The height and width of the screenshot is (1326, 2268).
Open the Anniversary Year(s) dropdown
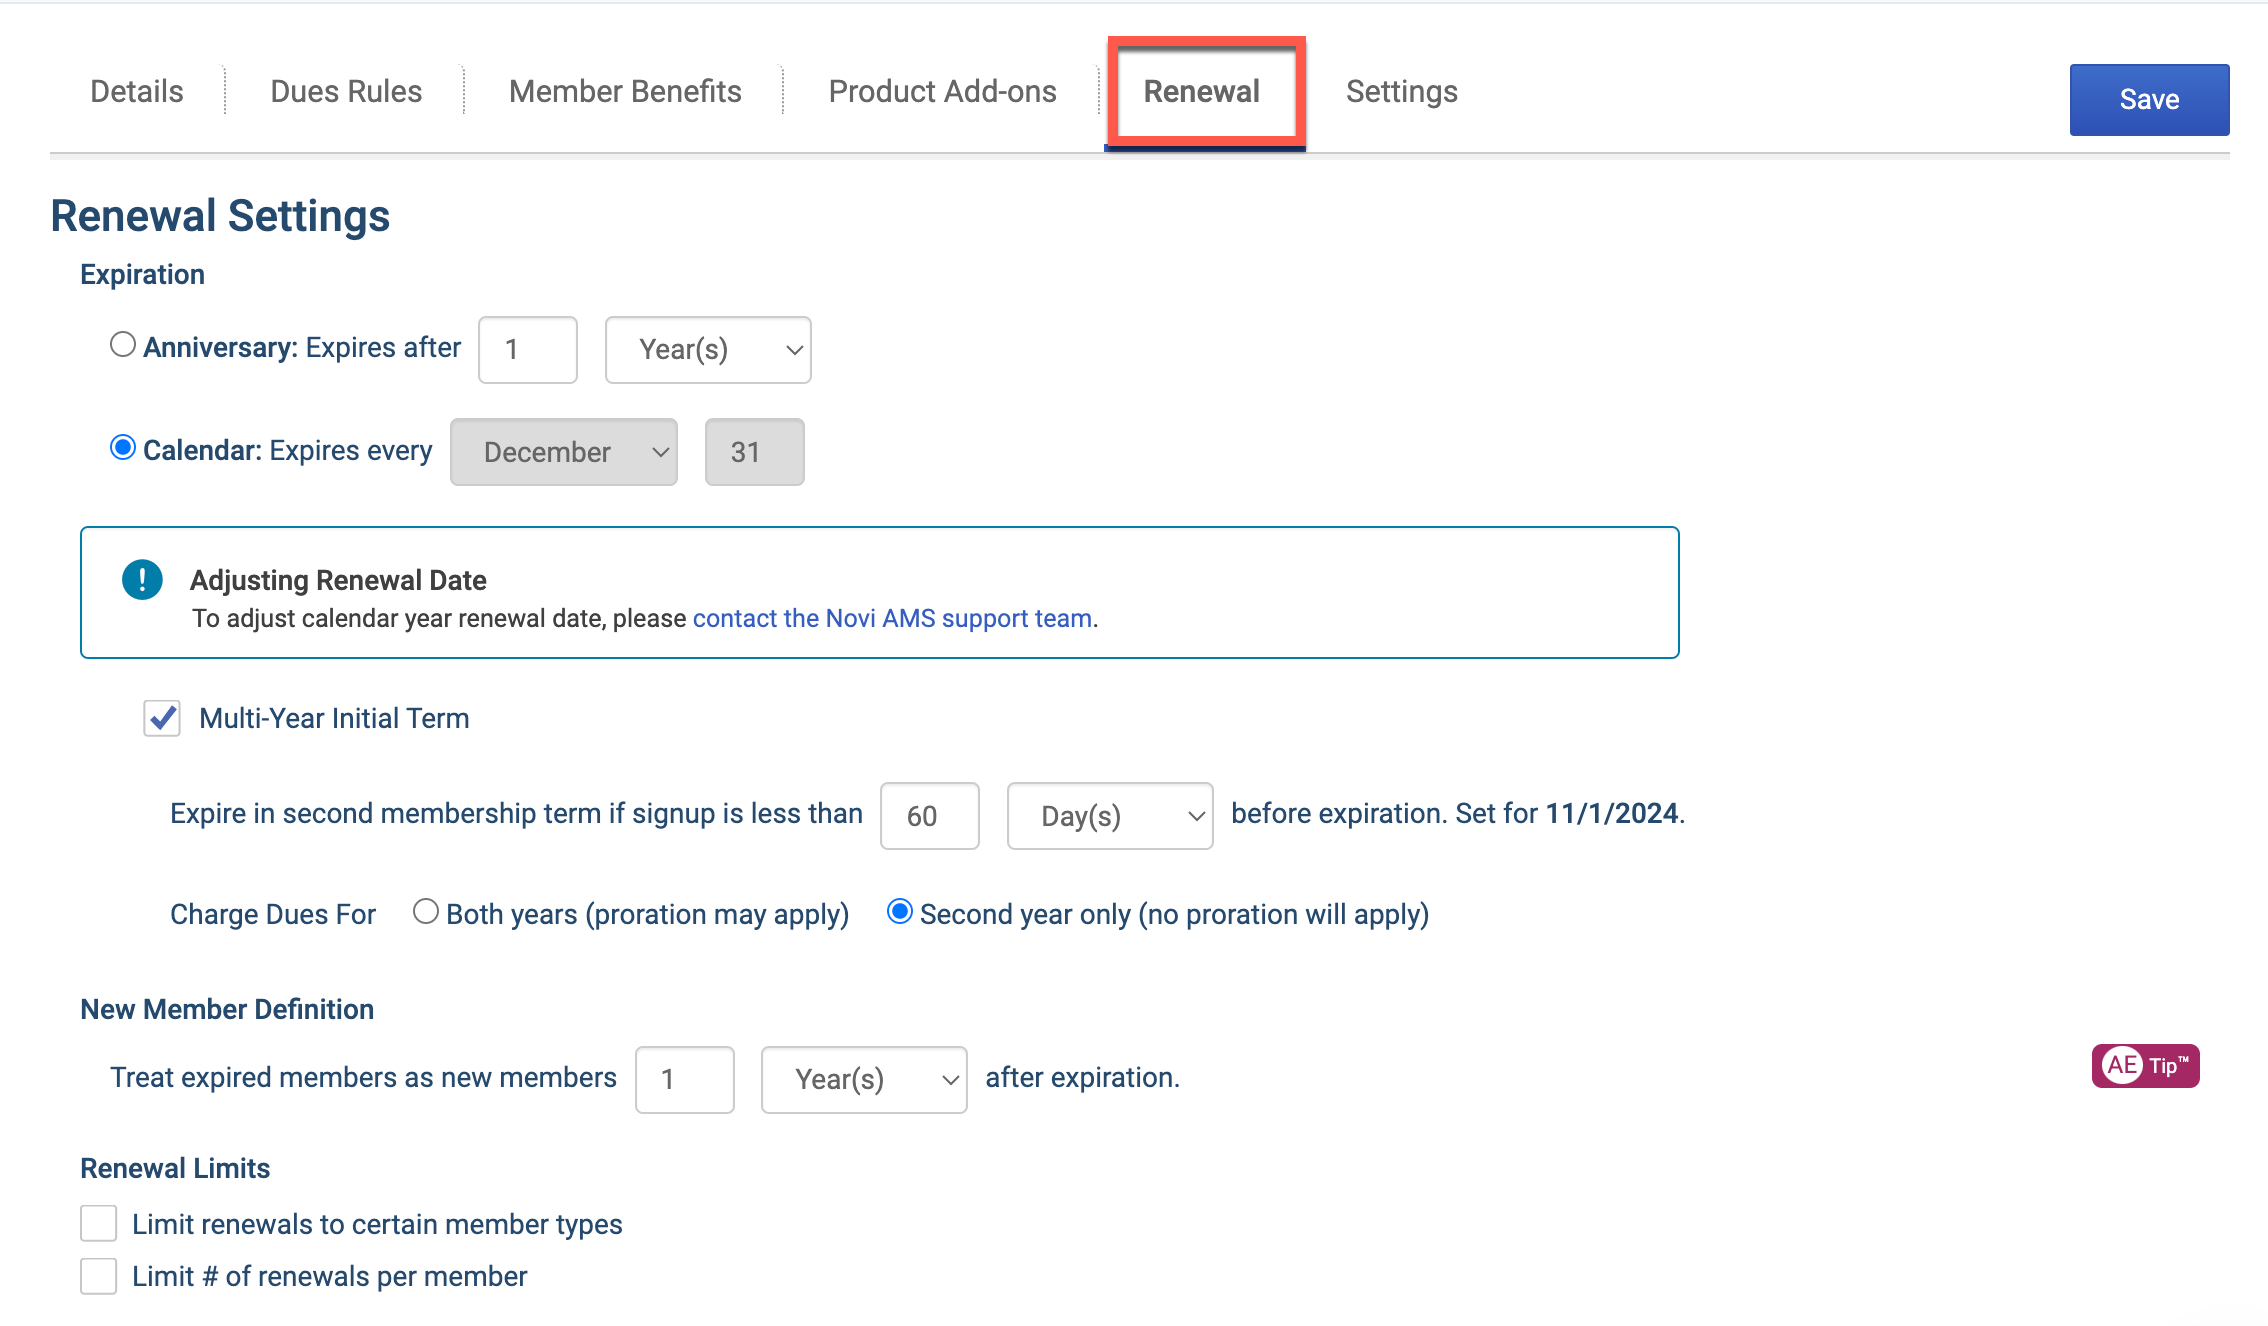pos(708,350)
